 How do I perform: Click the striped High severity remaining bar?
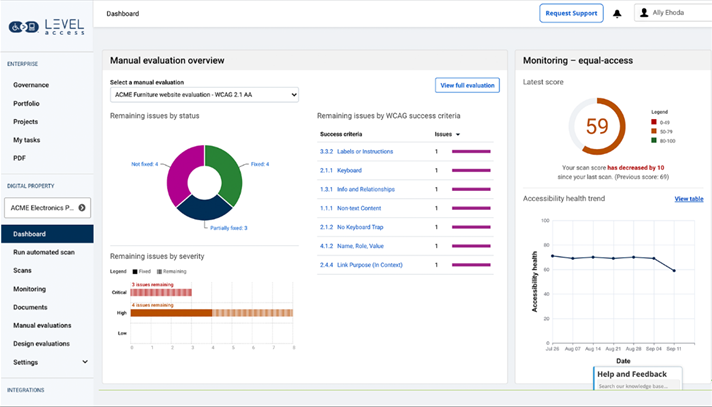(252, 313)
